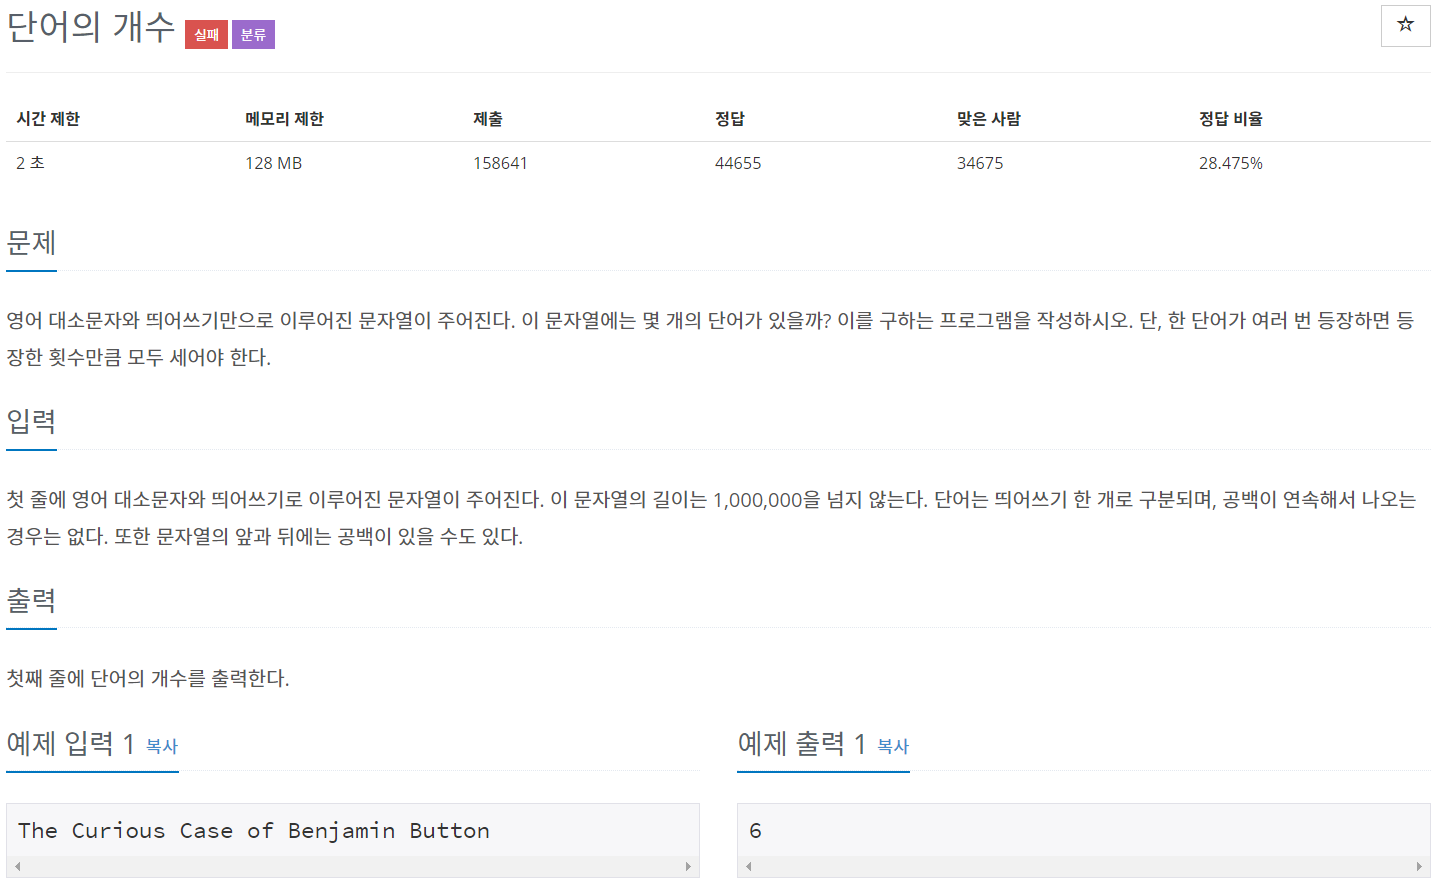1445x887 pixels.
Task: Open the purple 분류 badge
Action: [x=253, y=35]
